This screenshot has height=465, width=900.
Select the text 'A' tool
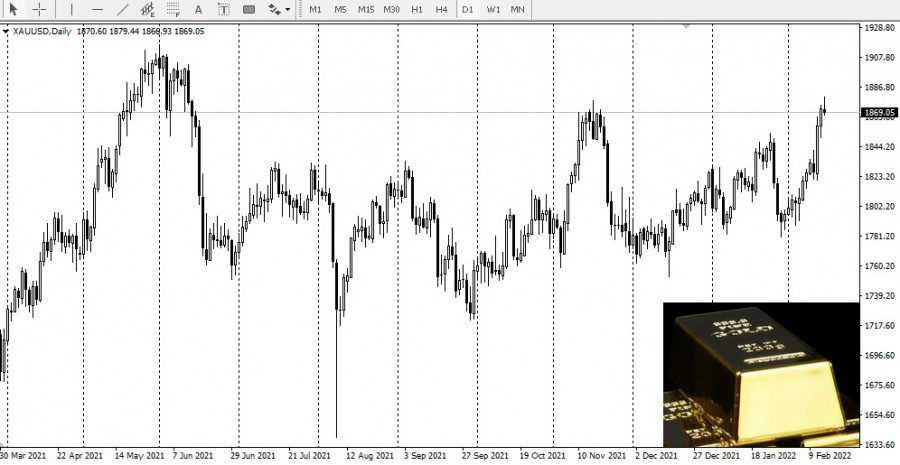pyautogui.click(x=199, y=9)
